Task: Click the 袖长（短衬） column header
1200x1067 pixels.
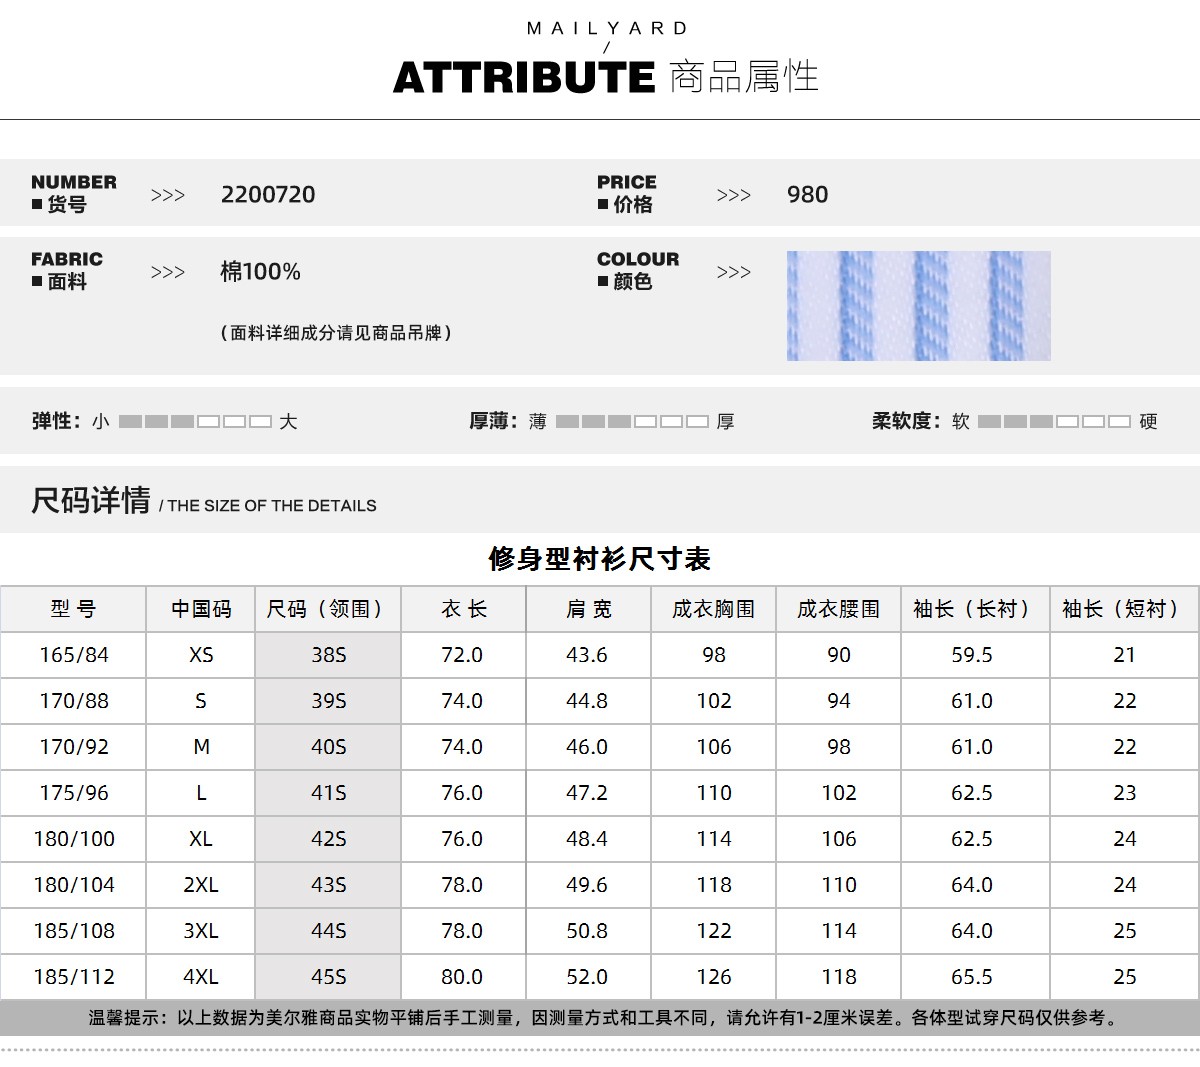Action: (1124, 609)
